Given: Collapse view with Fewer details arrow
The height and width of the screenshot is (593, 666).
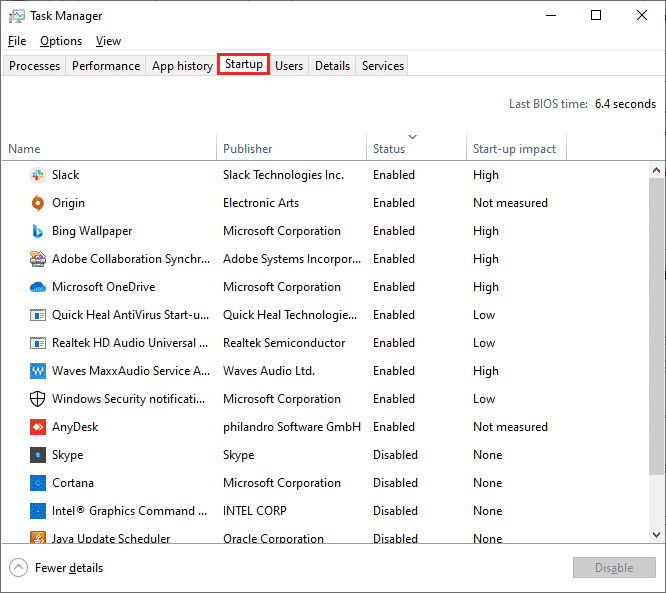Looking at the screenshot, I should pyautogui.click(x=18, y=568).
